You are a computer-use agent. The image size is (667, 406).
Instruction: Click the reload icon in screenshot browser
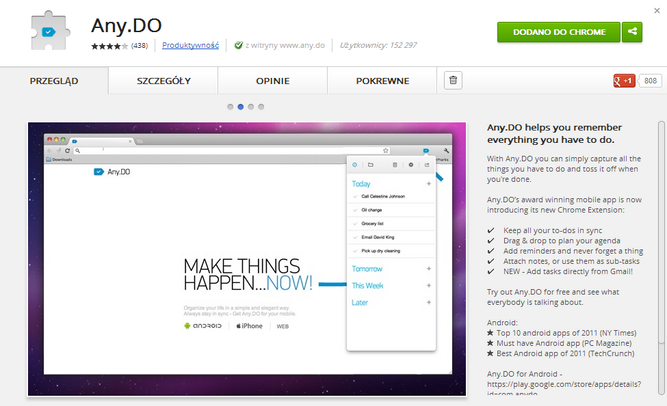(x=67, y=151)
